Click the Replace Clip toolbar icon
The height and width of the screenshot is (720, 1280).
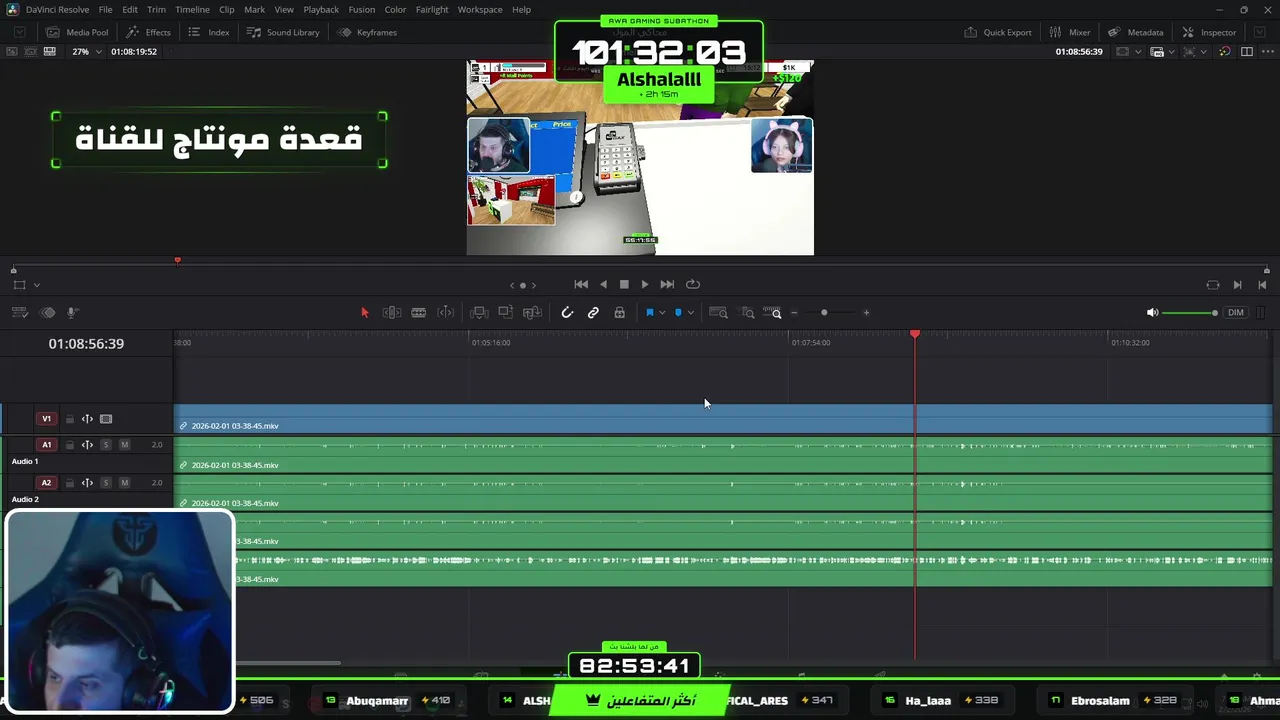click(x=533, y=313)
